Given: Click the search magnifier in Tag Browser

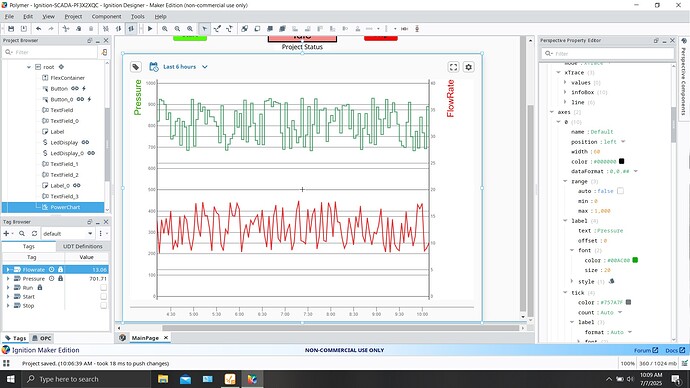Looking at the screenshot, I should (22, 234).
